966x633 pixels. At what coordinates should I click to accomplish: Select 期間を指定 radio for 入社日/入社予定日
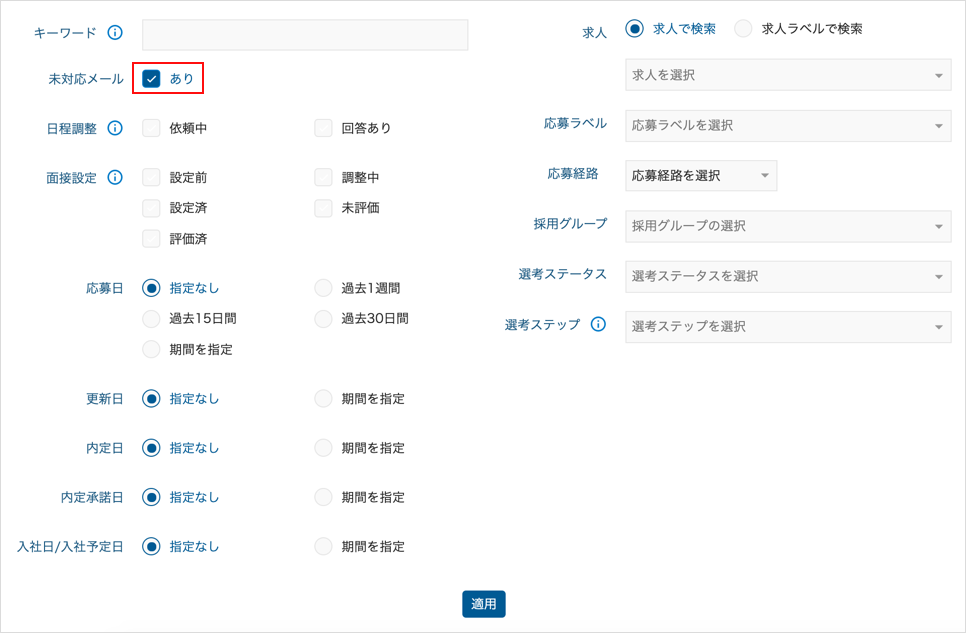point(323,547)
